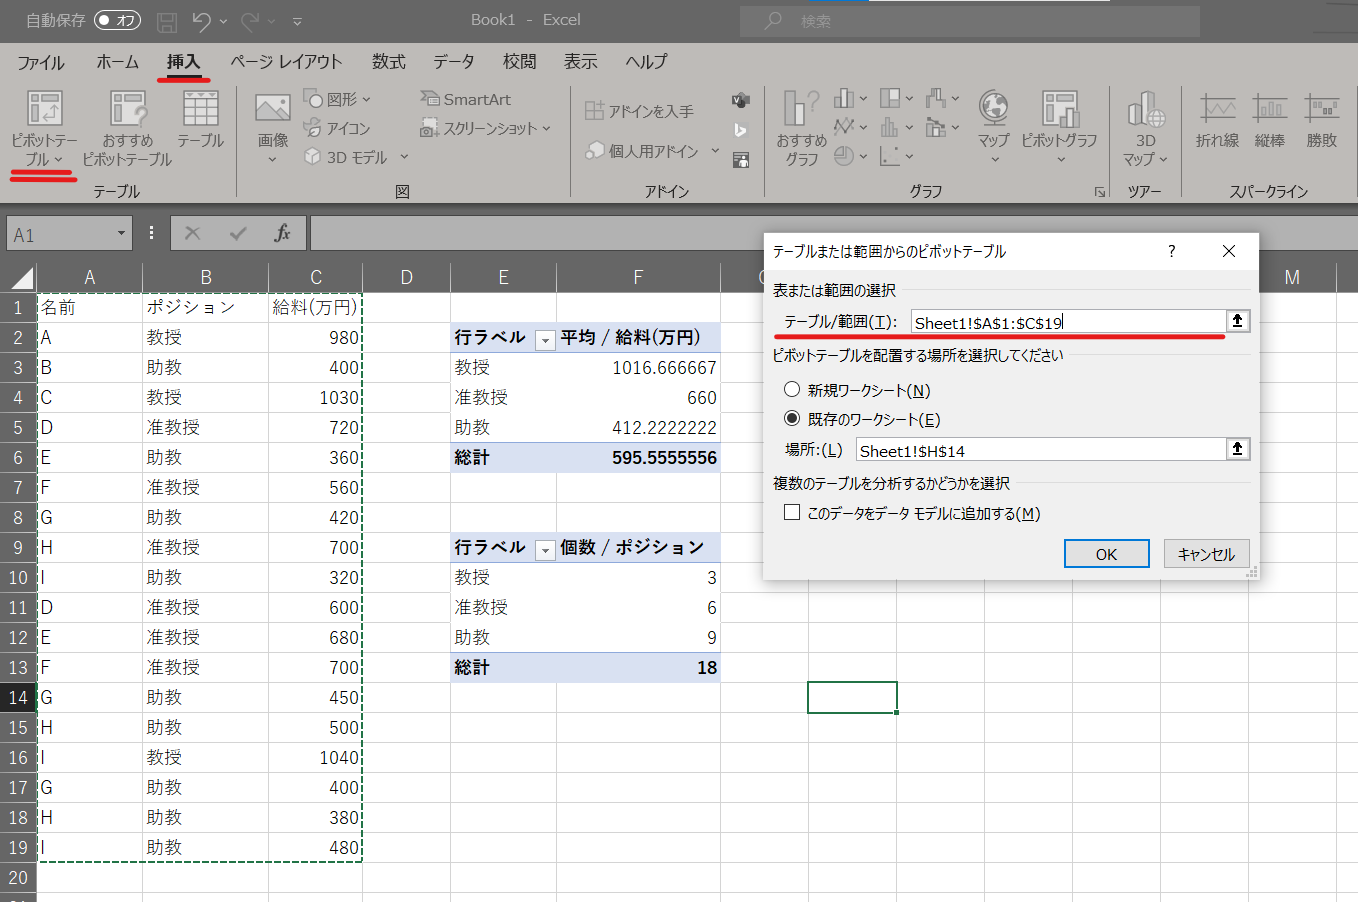
Task: Switch to the ページ レイアウト tab
Action: (x=286, y=62)
